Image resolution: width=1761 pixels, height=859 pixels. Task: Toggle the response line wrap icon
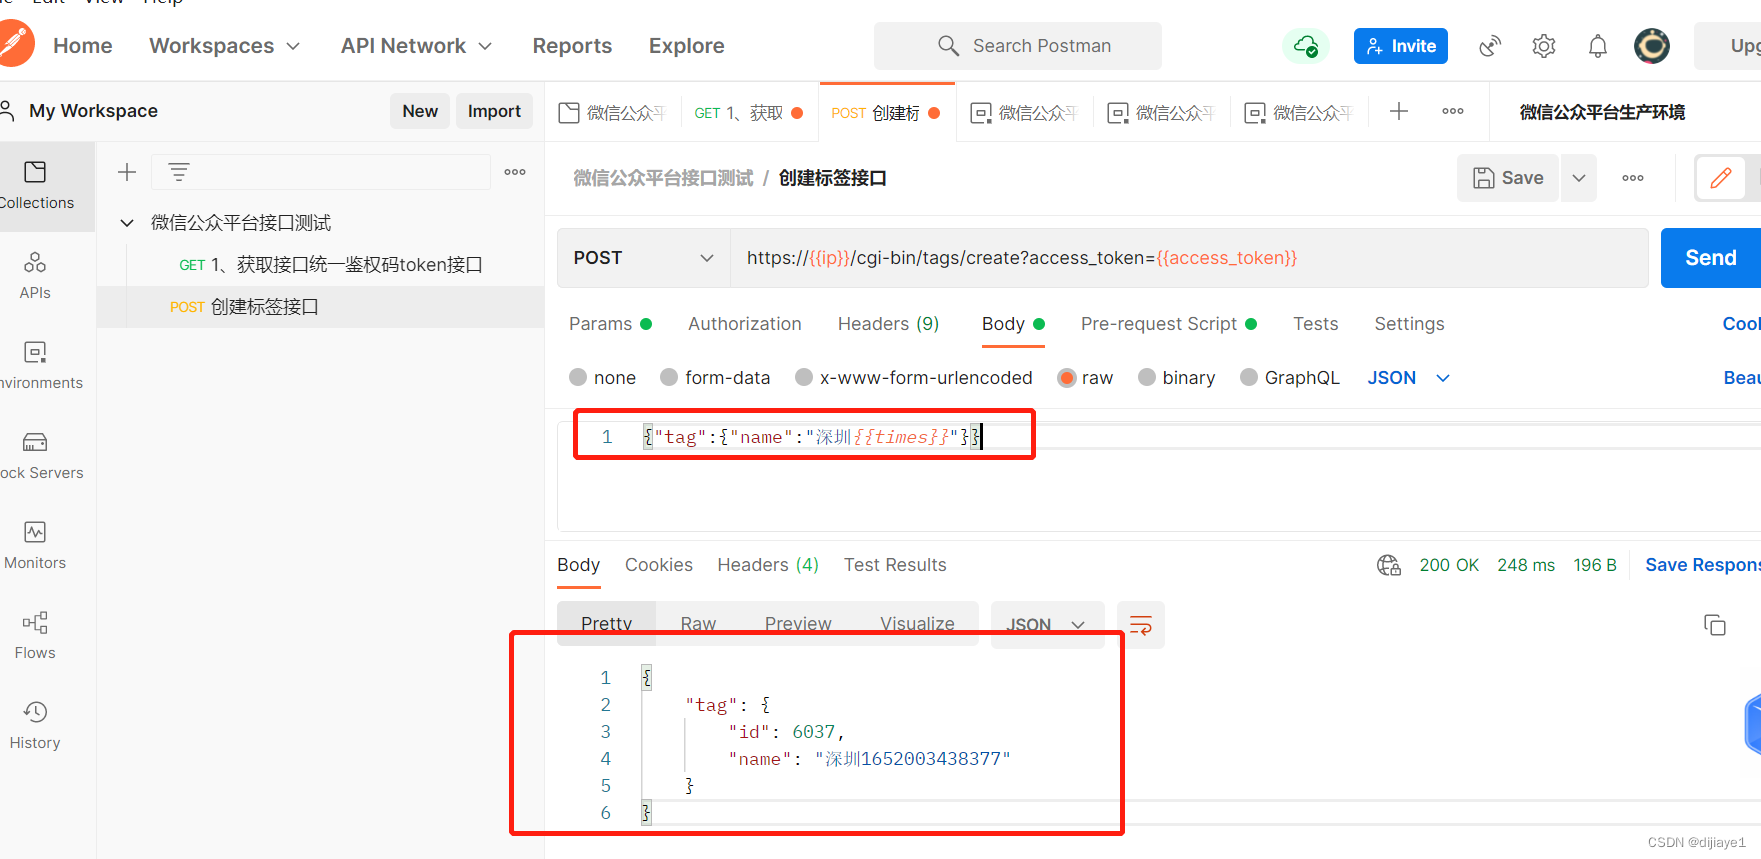(1141, 625)
